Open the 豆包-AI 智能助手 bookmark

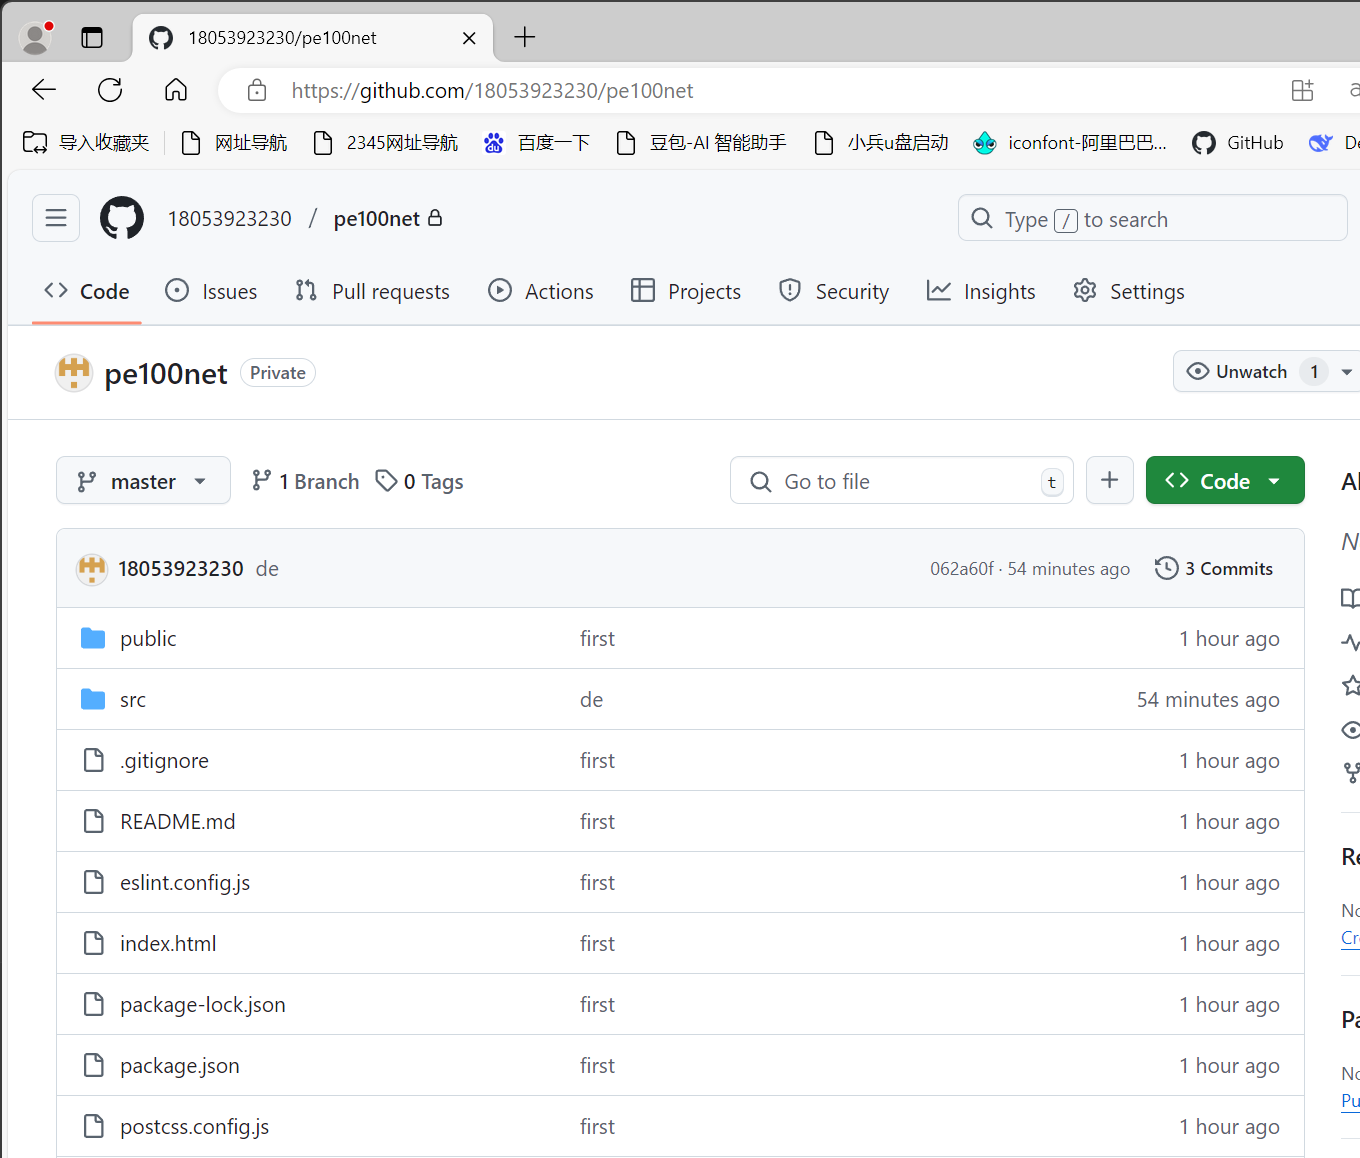coord(701,143)
